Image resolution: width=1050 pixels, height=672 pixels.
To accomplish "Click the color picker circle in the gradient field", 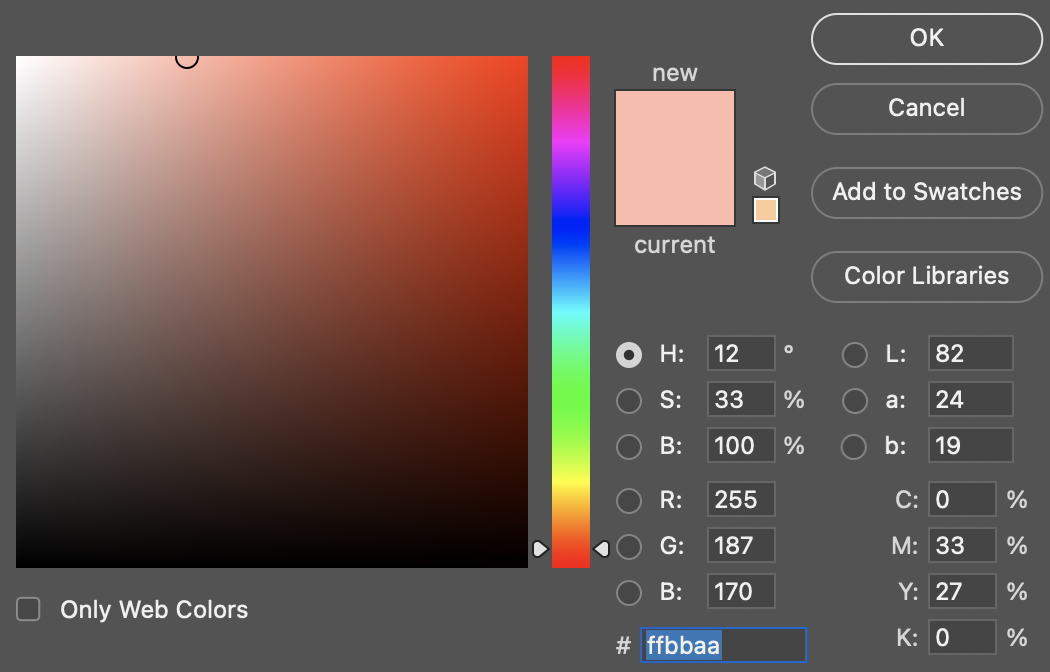I will tap(186, 58).
